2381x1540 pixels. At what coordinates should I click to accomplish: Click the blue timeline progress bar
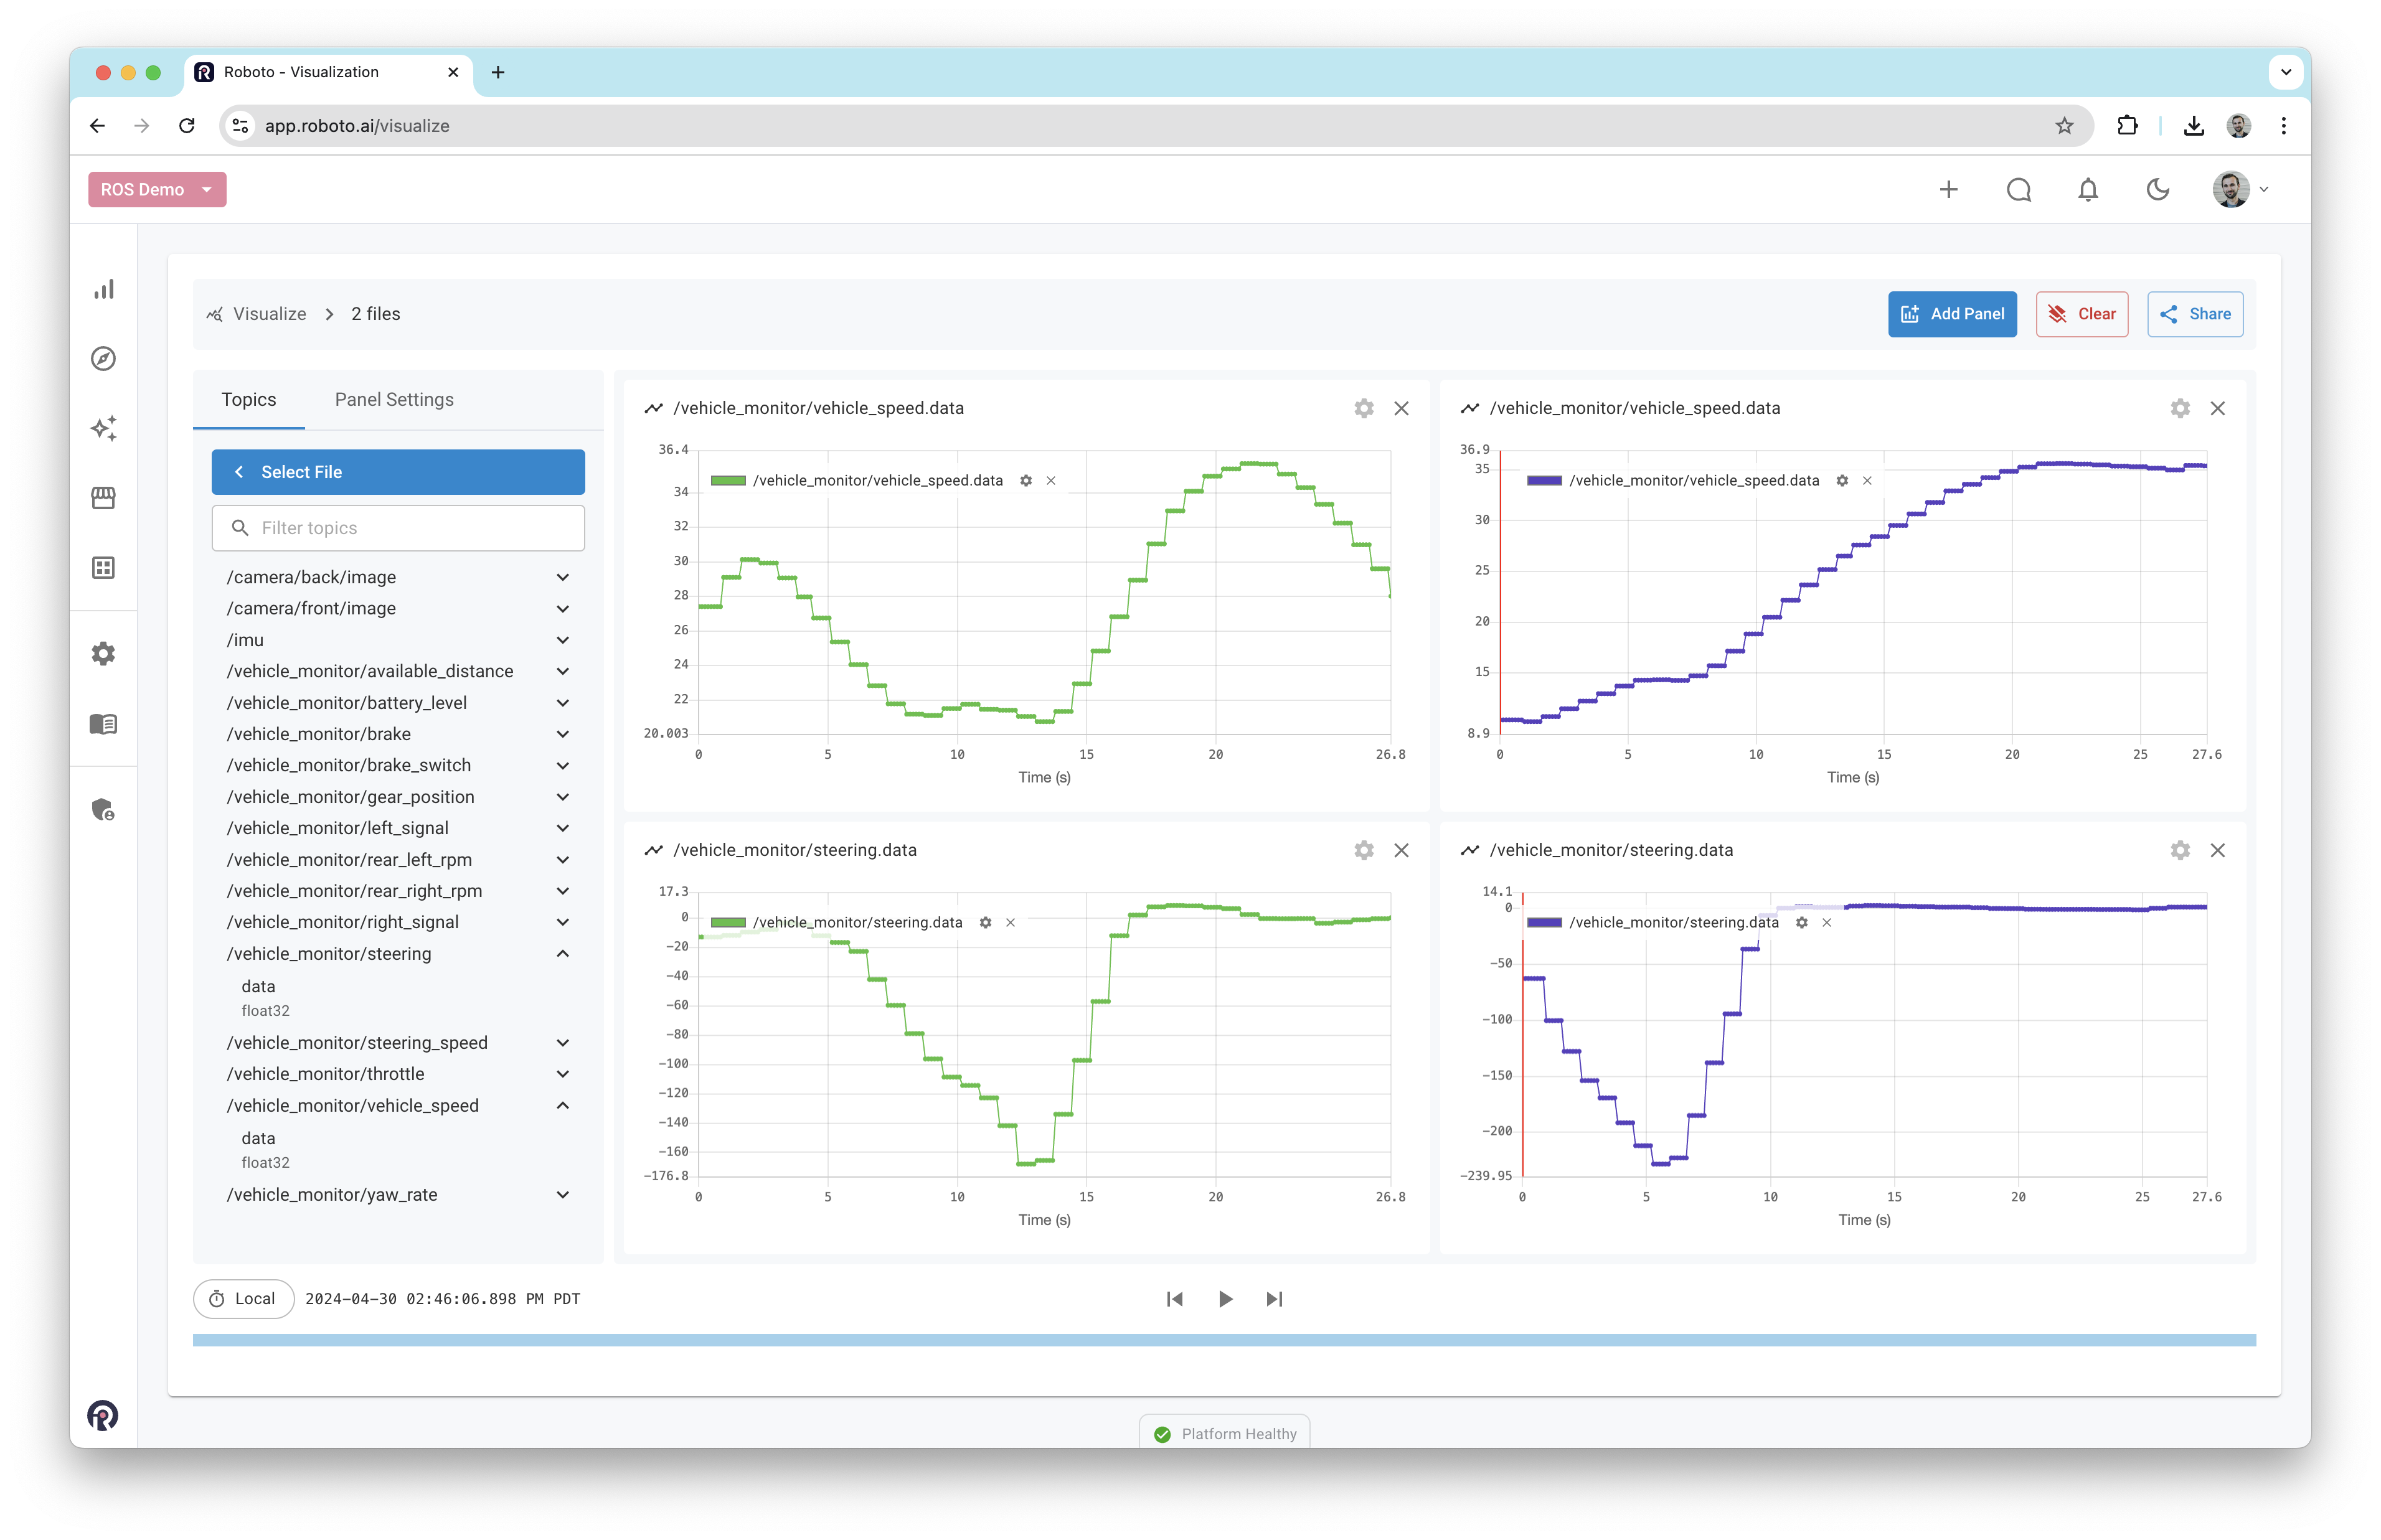pos(1224,1341)
